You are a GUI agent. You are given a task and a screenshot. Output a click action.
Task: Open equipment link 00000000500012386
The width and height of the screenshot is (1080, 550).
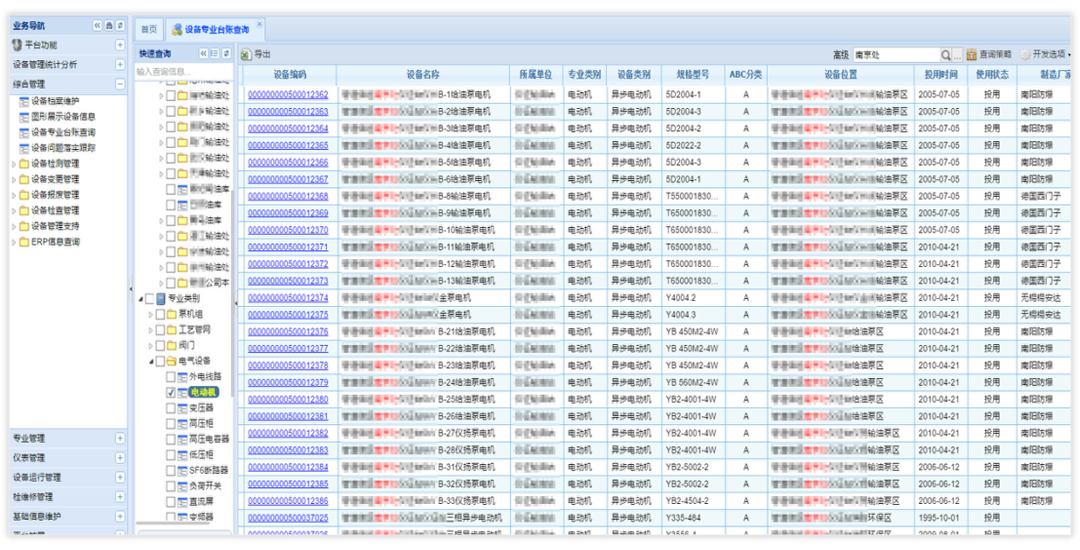pos(288,500)
